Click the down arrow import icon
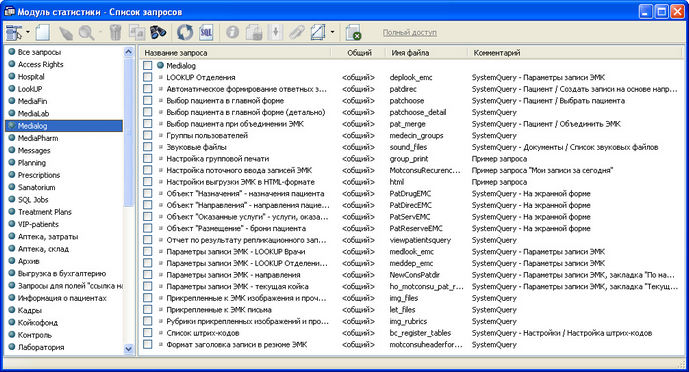 pyautogui.click(x=275, y=33)
